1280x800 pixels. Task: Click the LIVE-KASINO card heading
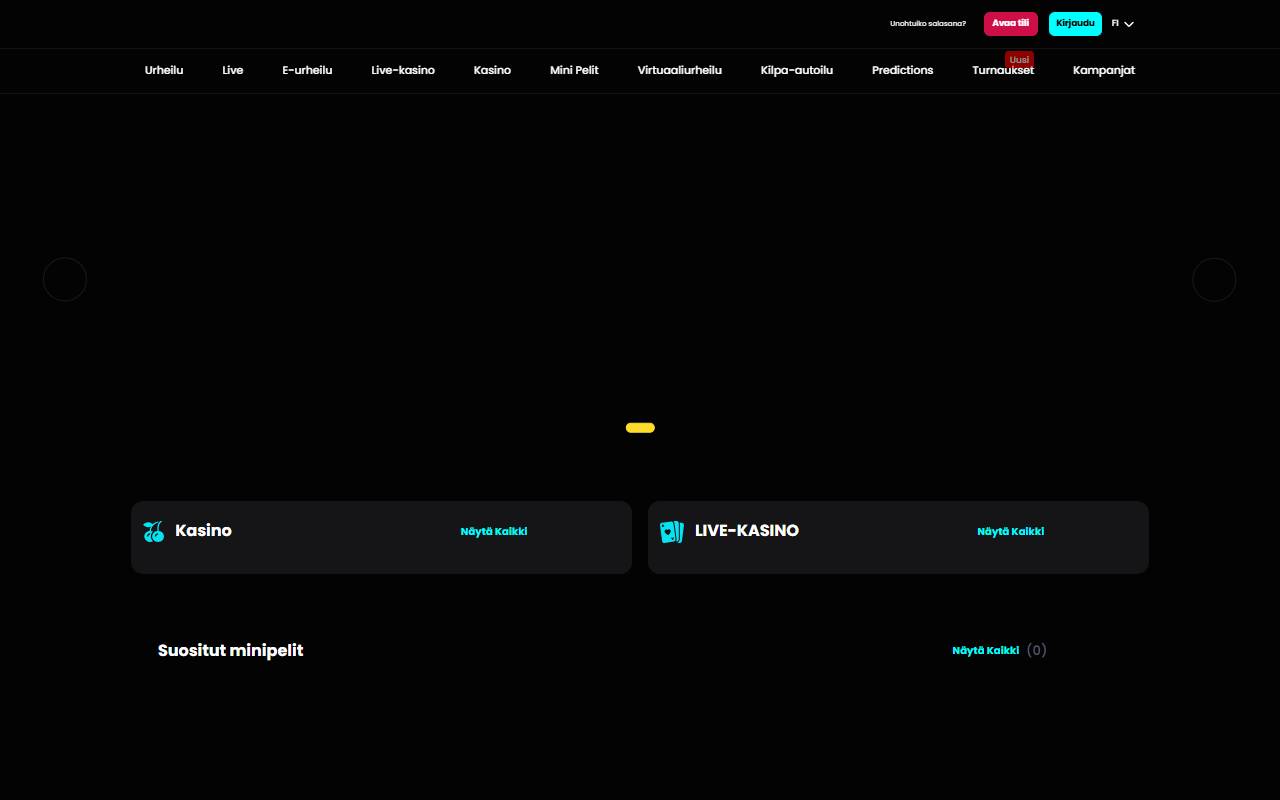pos(747,531)
